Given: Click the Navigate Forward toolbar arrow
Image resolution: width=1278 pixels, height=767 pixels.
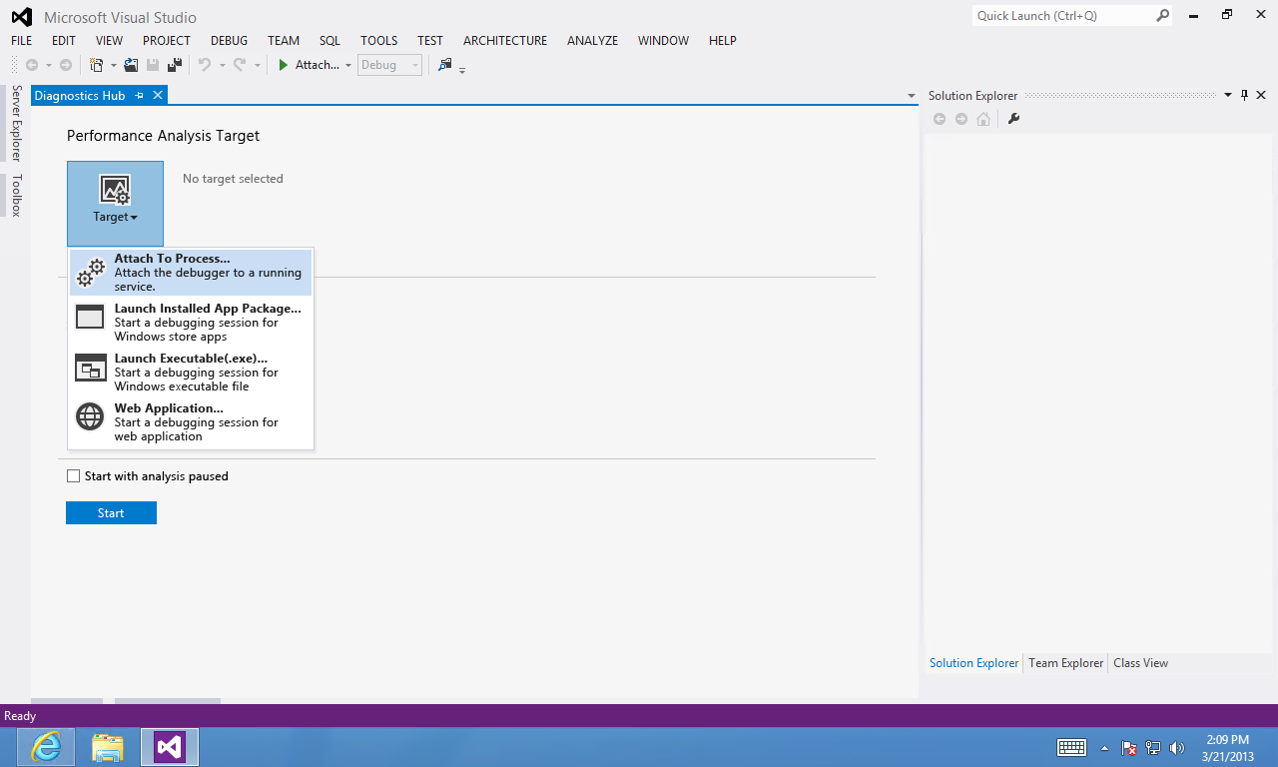Looking at the screenshot, I should [x=66, y=65].
